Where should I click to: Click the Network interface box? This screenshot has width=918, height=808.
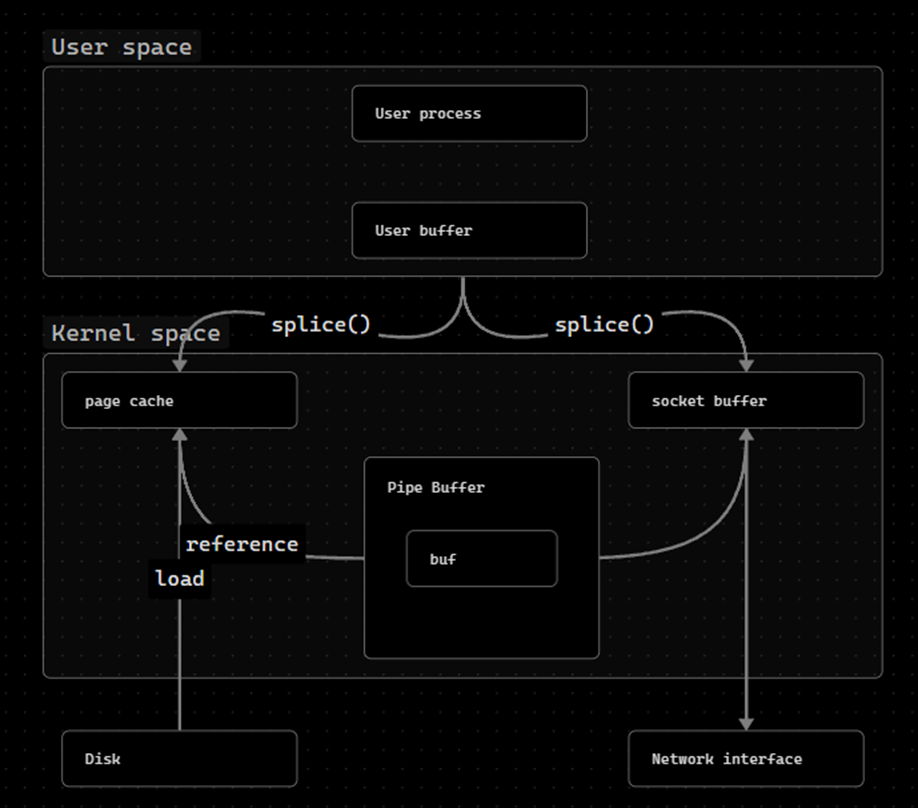[x=745, y=758]
